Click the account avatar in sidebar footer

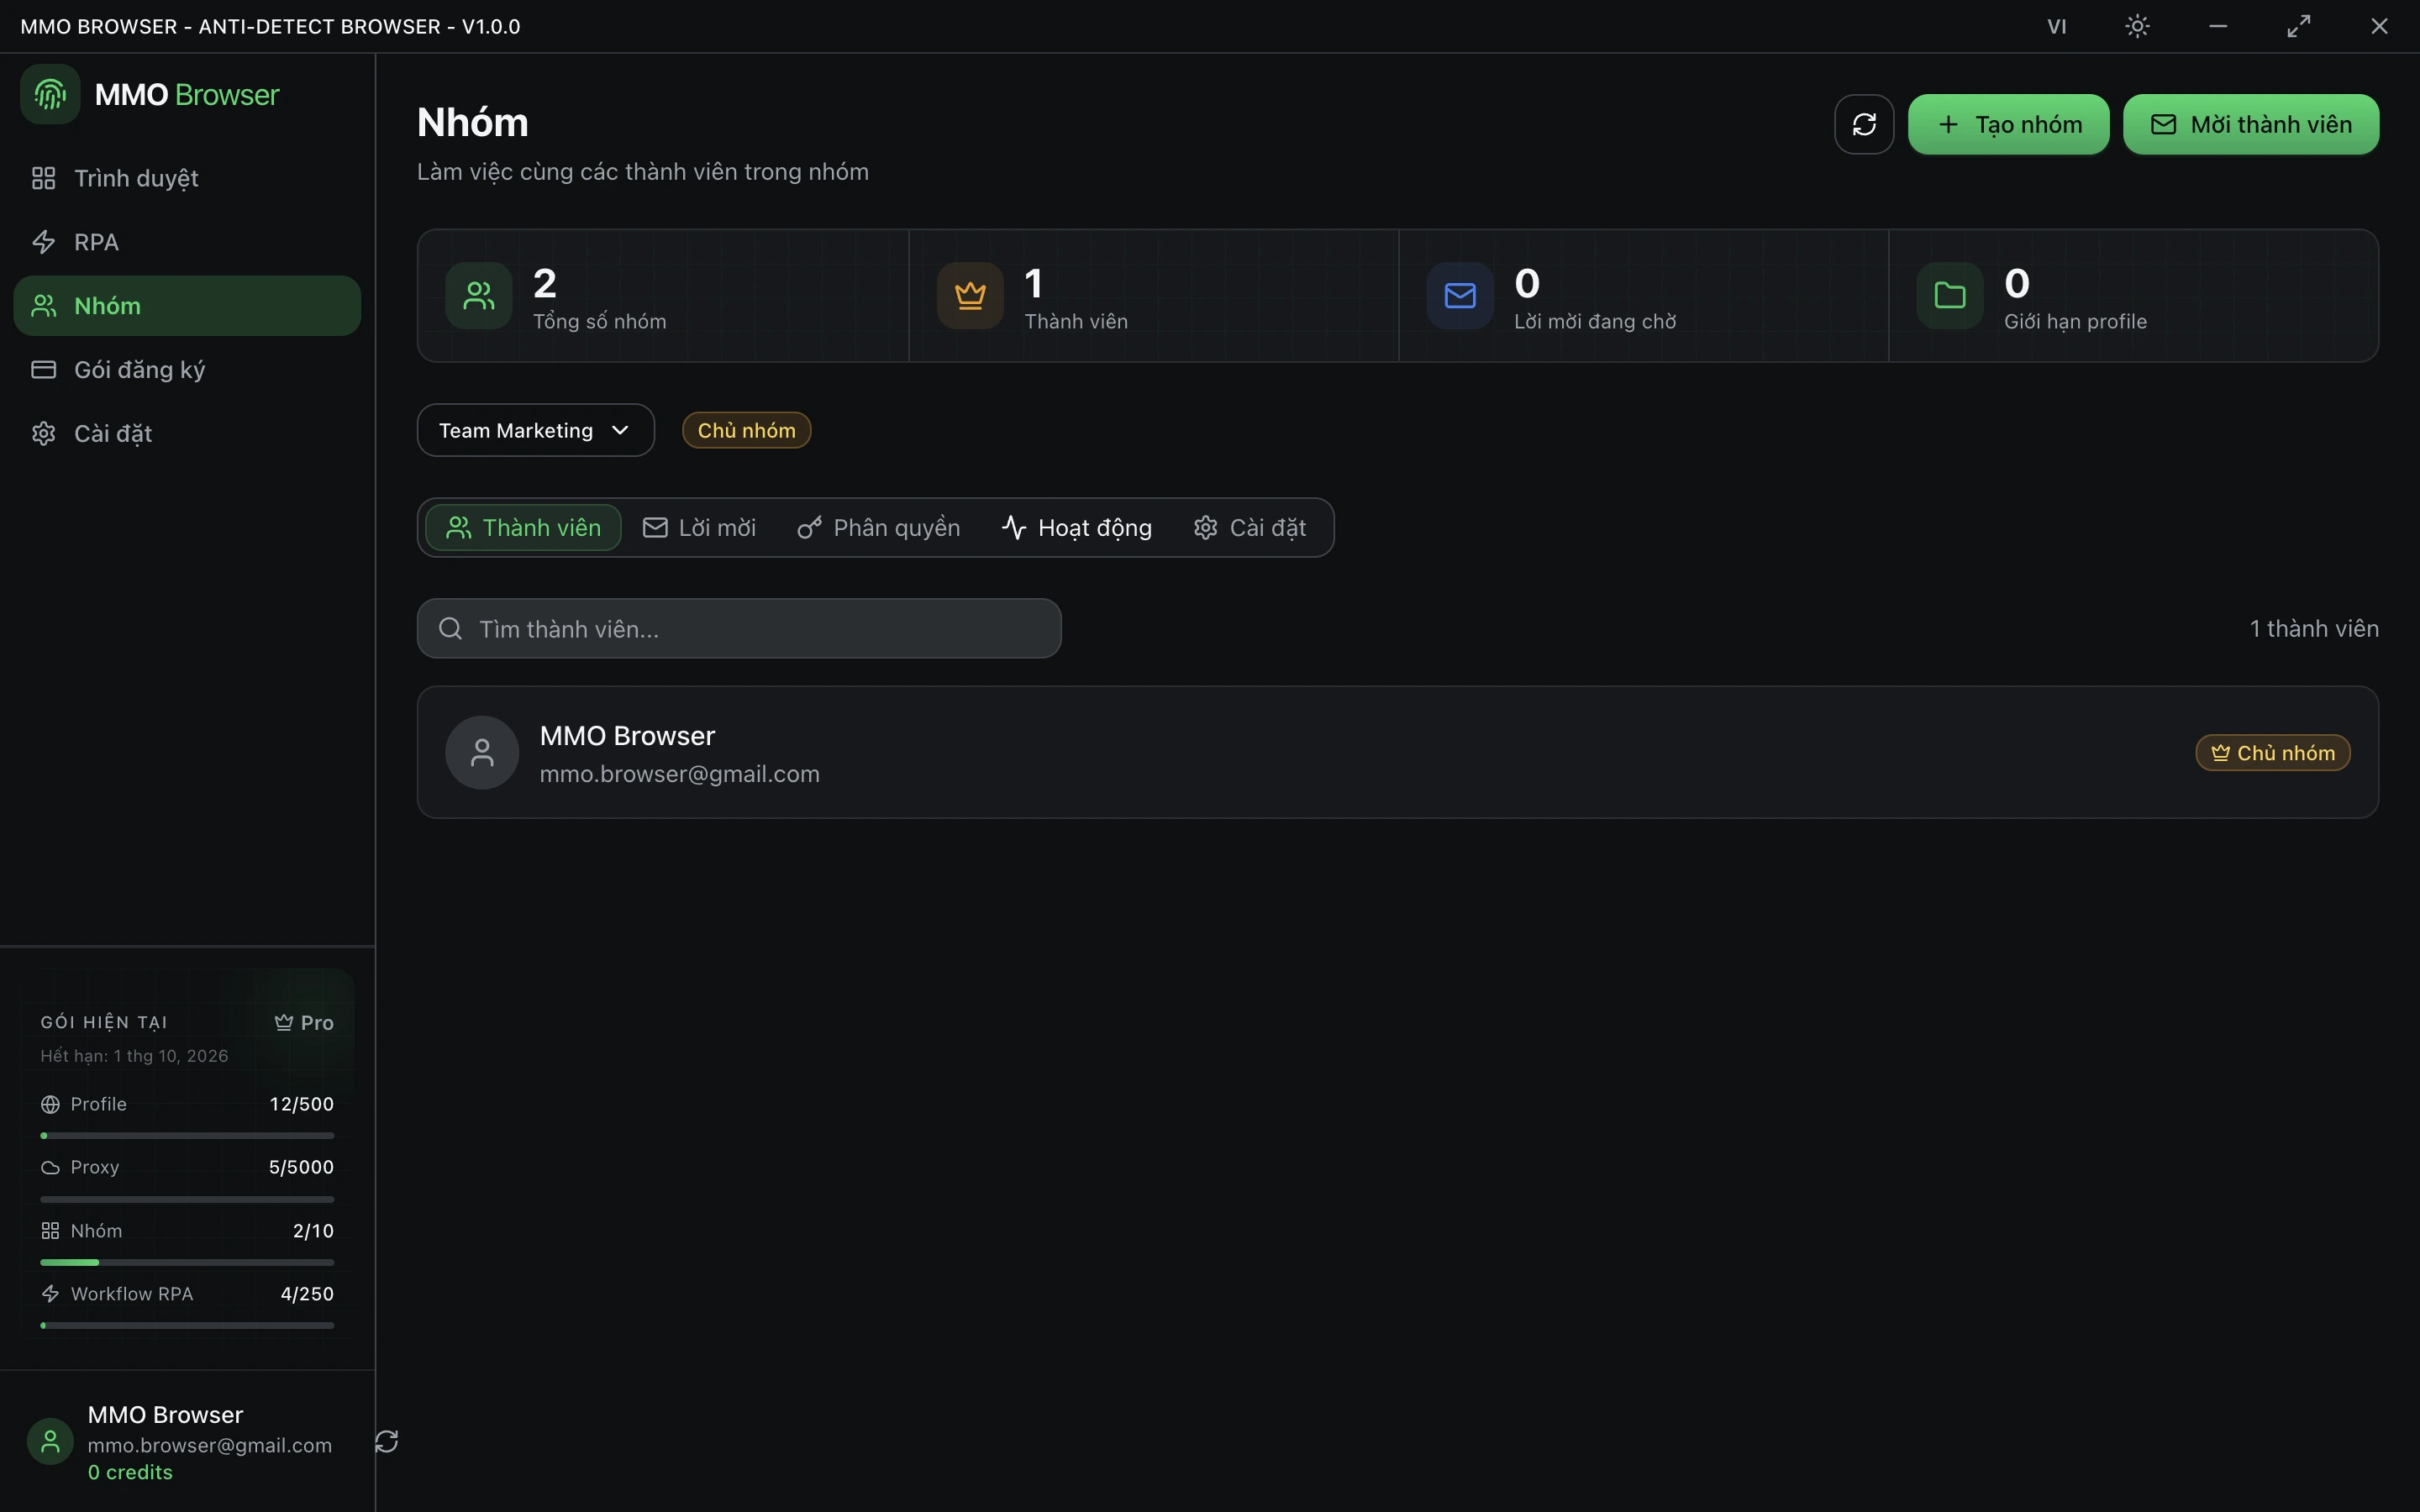coord(50,1441)
